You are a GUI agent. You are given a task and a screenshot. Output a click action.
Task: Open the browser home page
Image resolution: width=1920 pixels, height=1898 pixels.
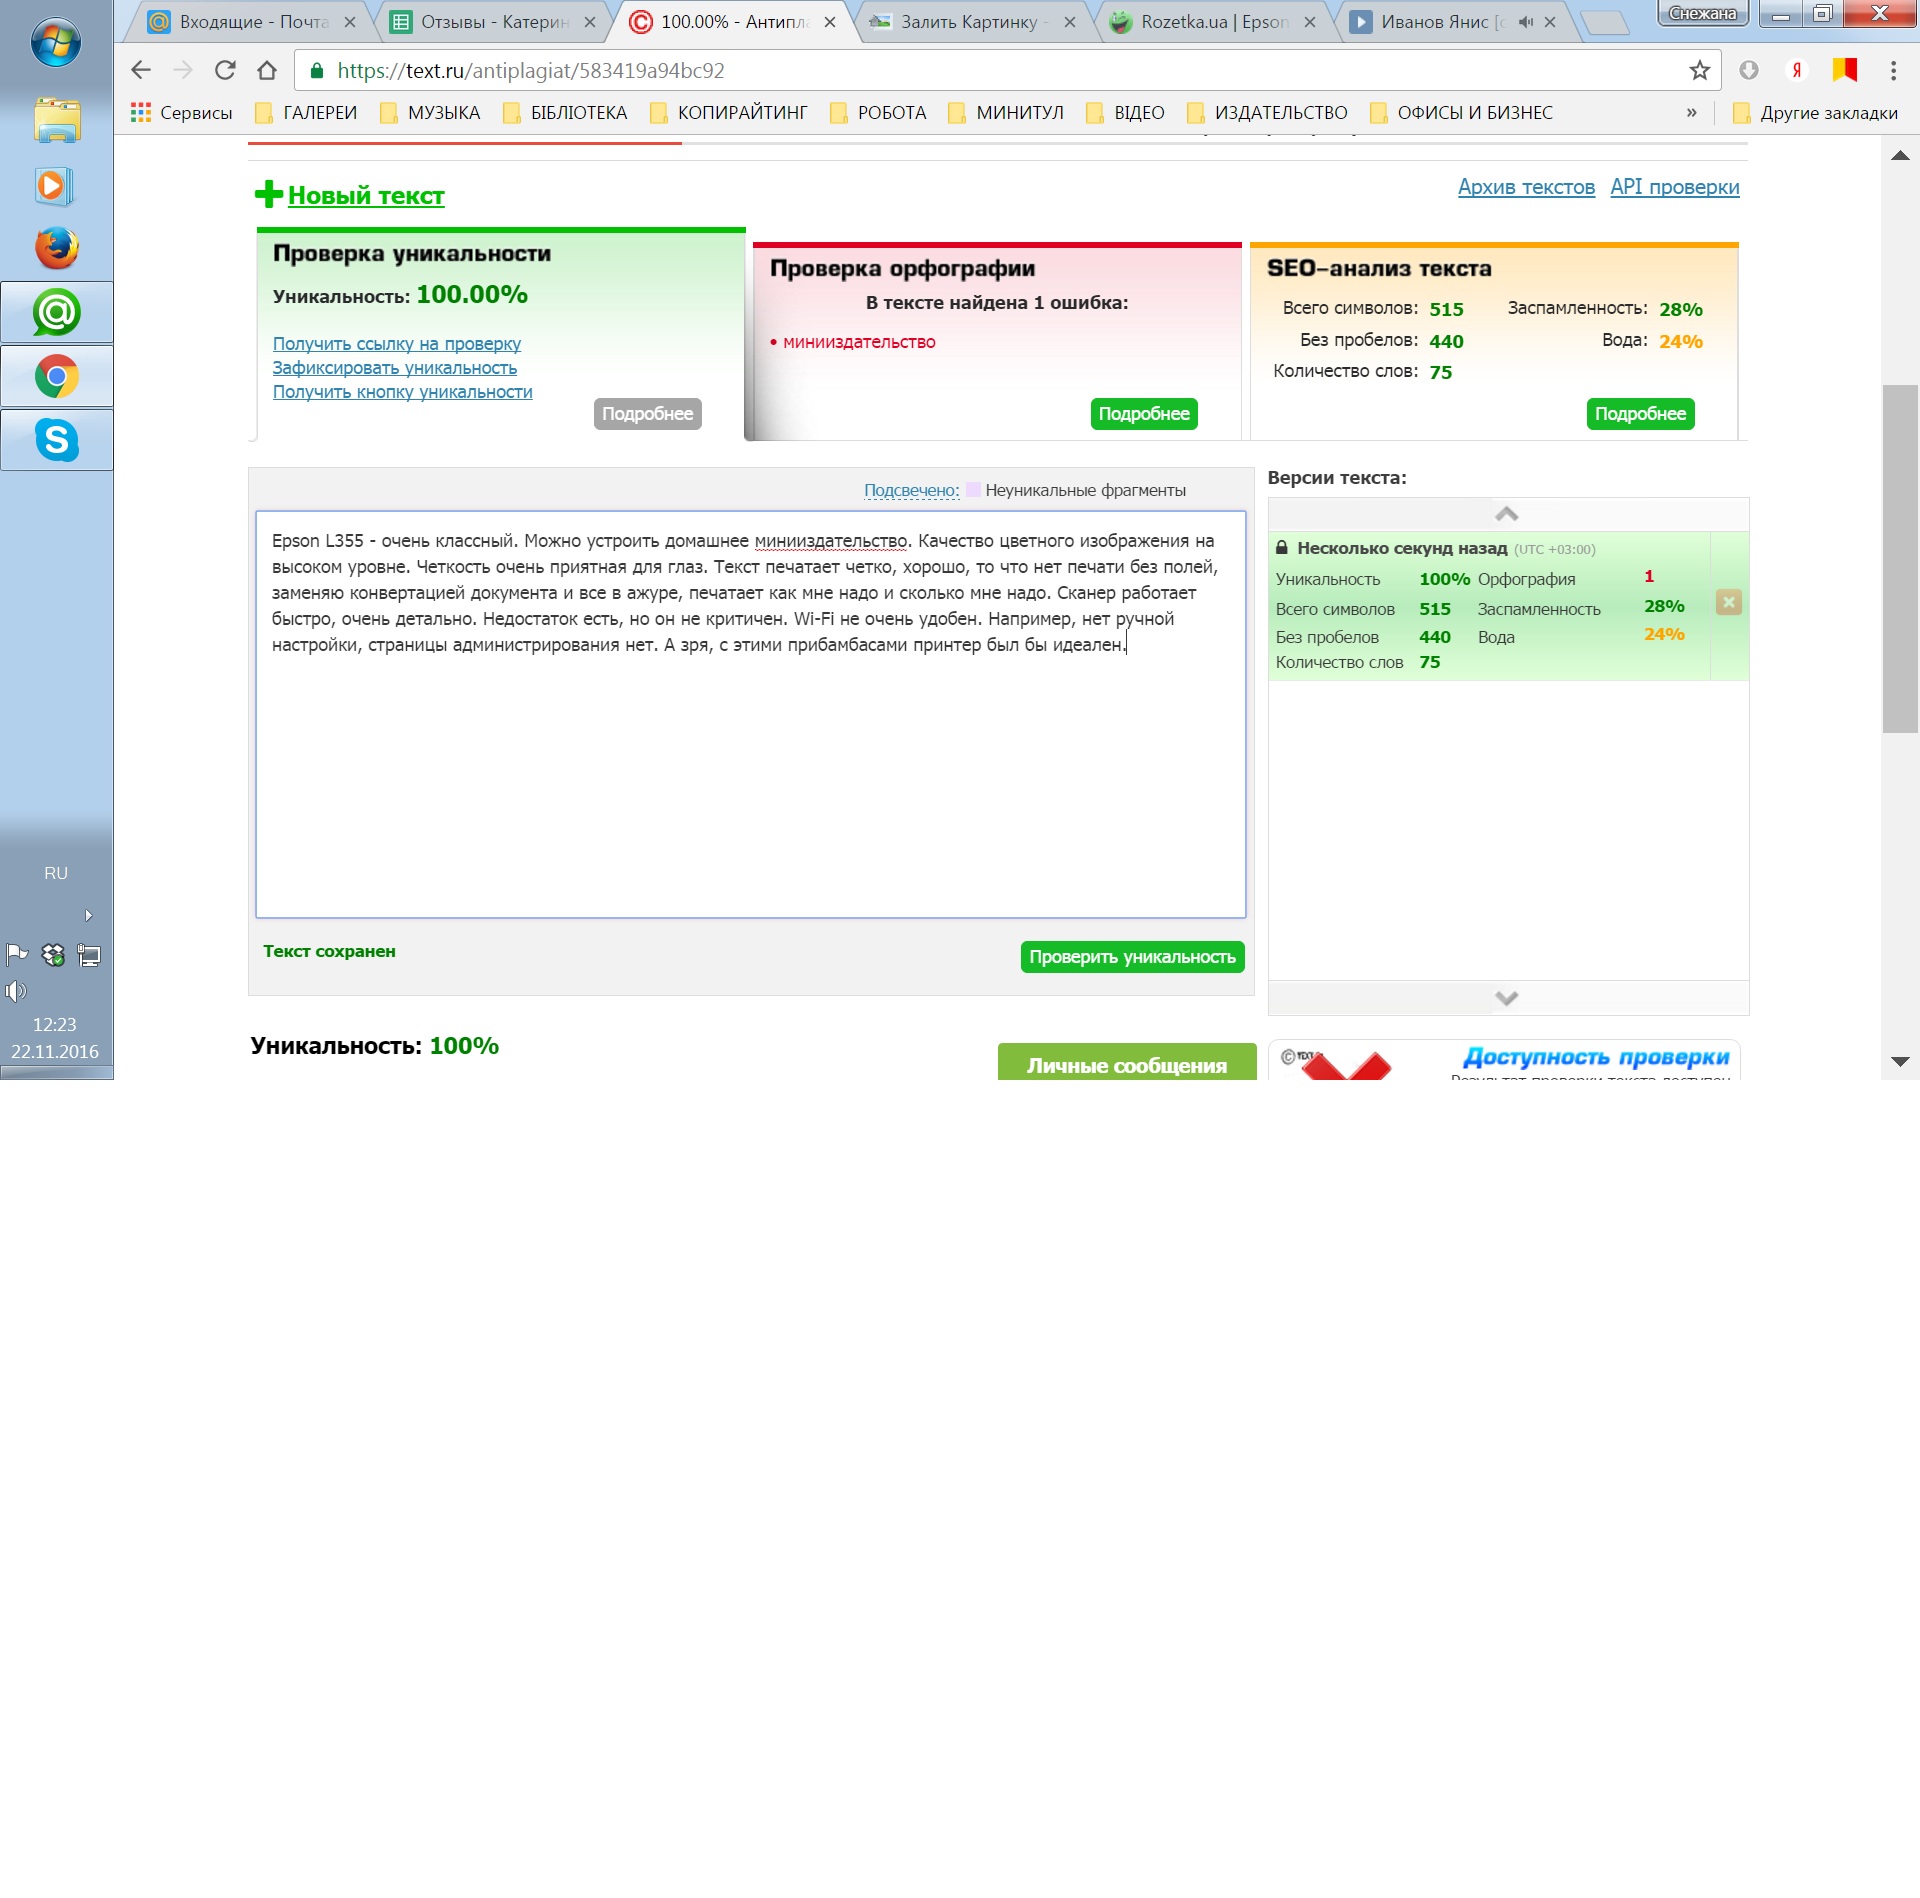coord(267,70)
